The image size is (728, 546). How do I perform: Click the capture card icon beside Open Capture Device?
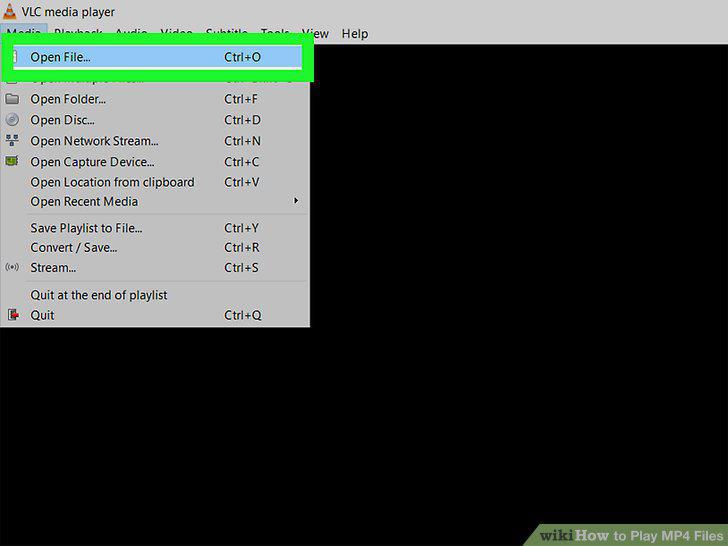tap(12, 161)
